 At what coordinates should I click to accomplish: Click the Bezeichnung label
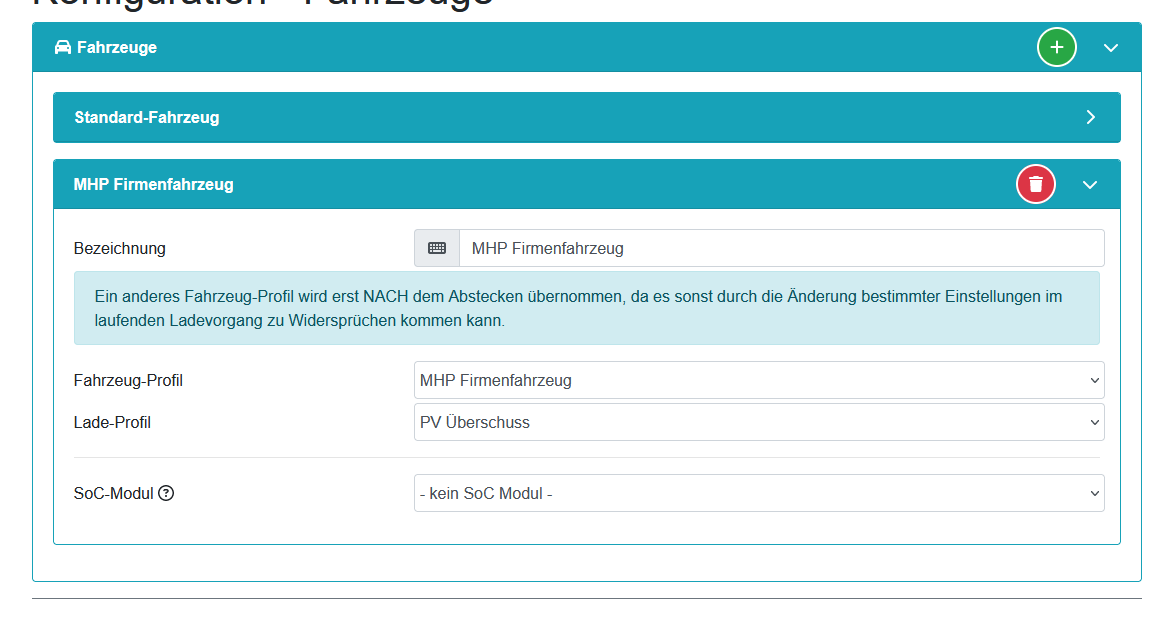point(119,249)
